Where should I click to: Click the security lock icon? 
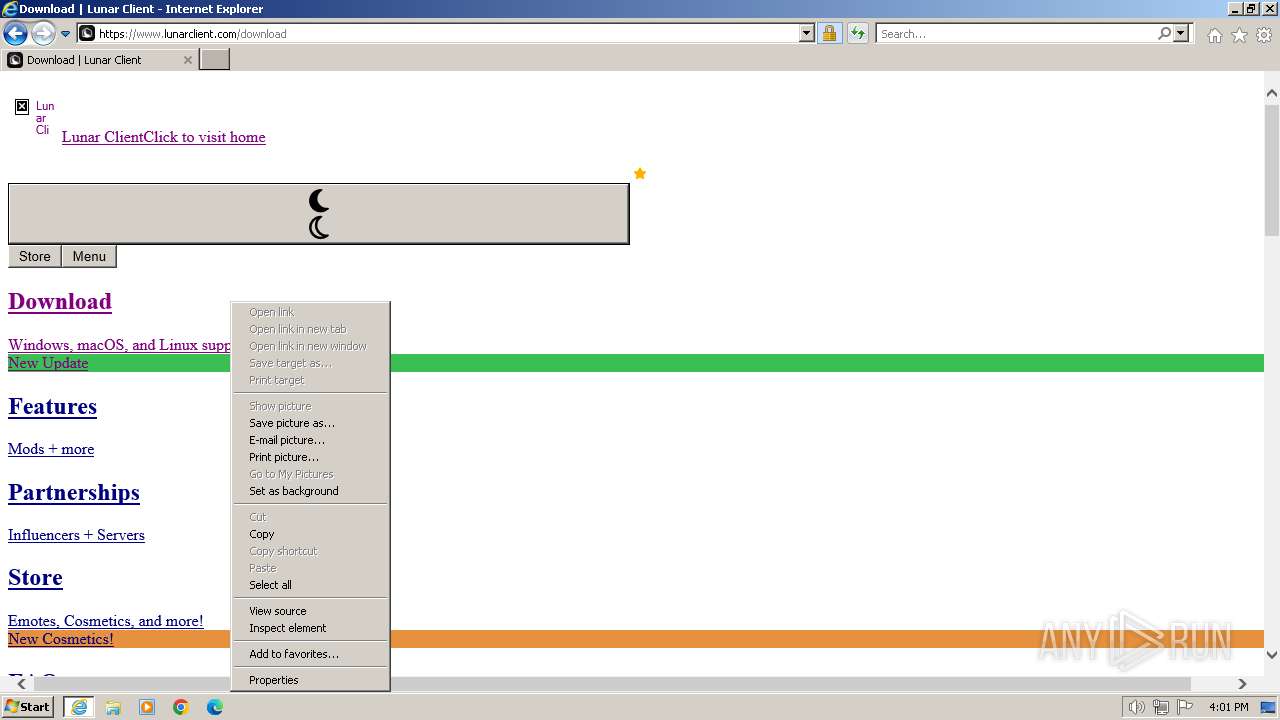(829, 34)
